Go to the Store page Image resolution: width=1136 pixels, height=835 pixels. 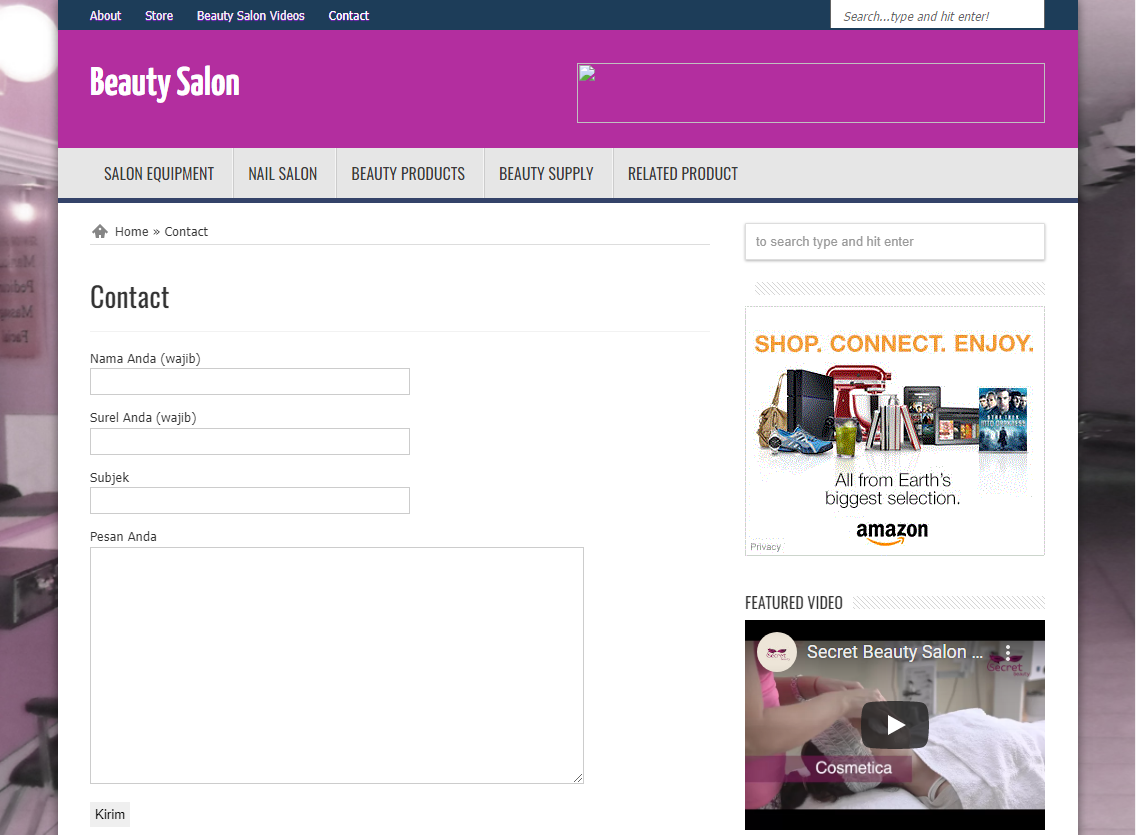click(159, 16)
